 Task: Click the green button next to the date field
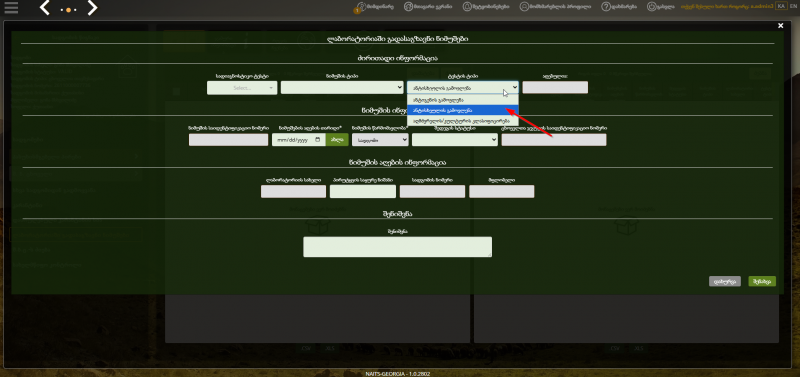click(337, 140)
